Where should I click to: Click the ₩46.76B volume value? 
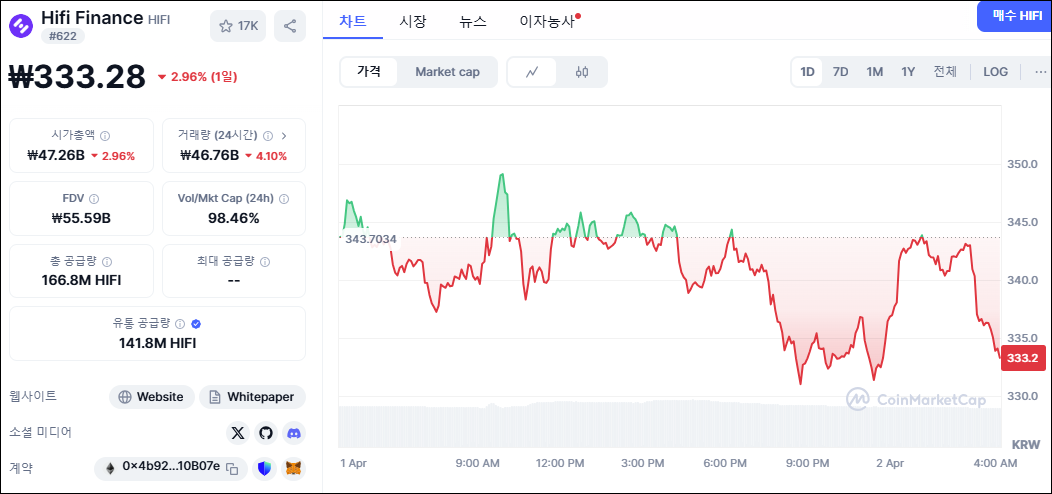[x=209, y=156]
